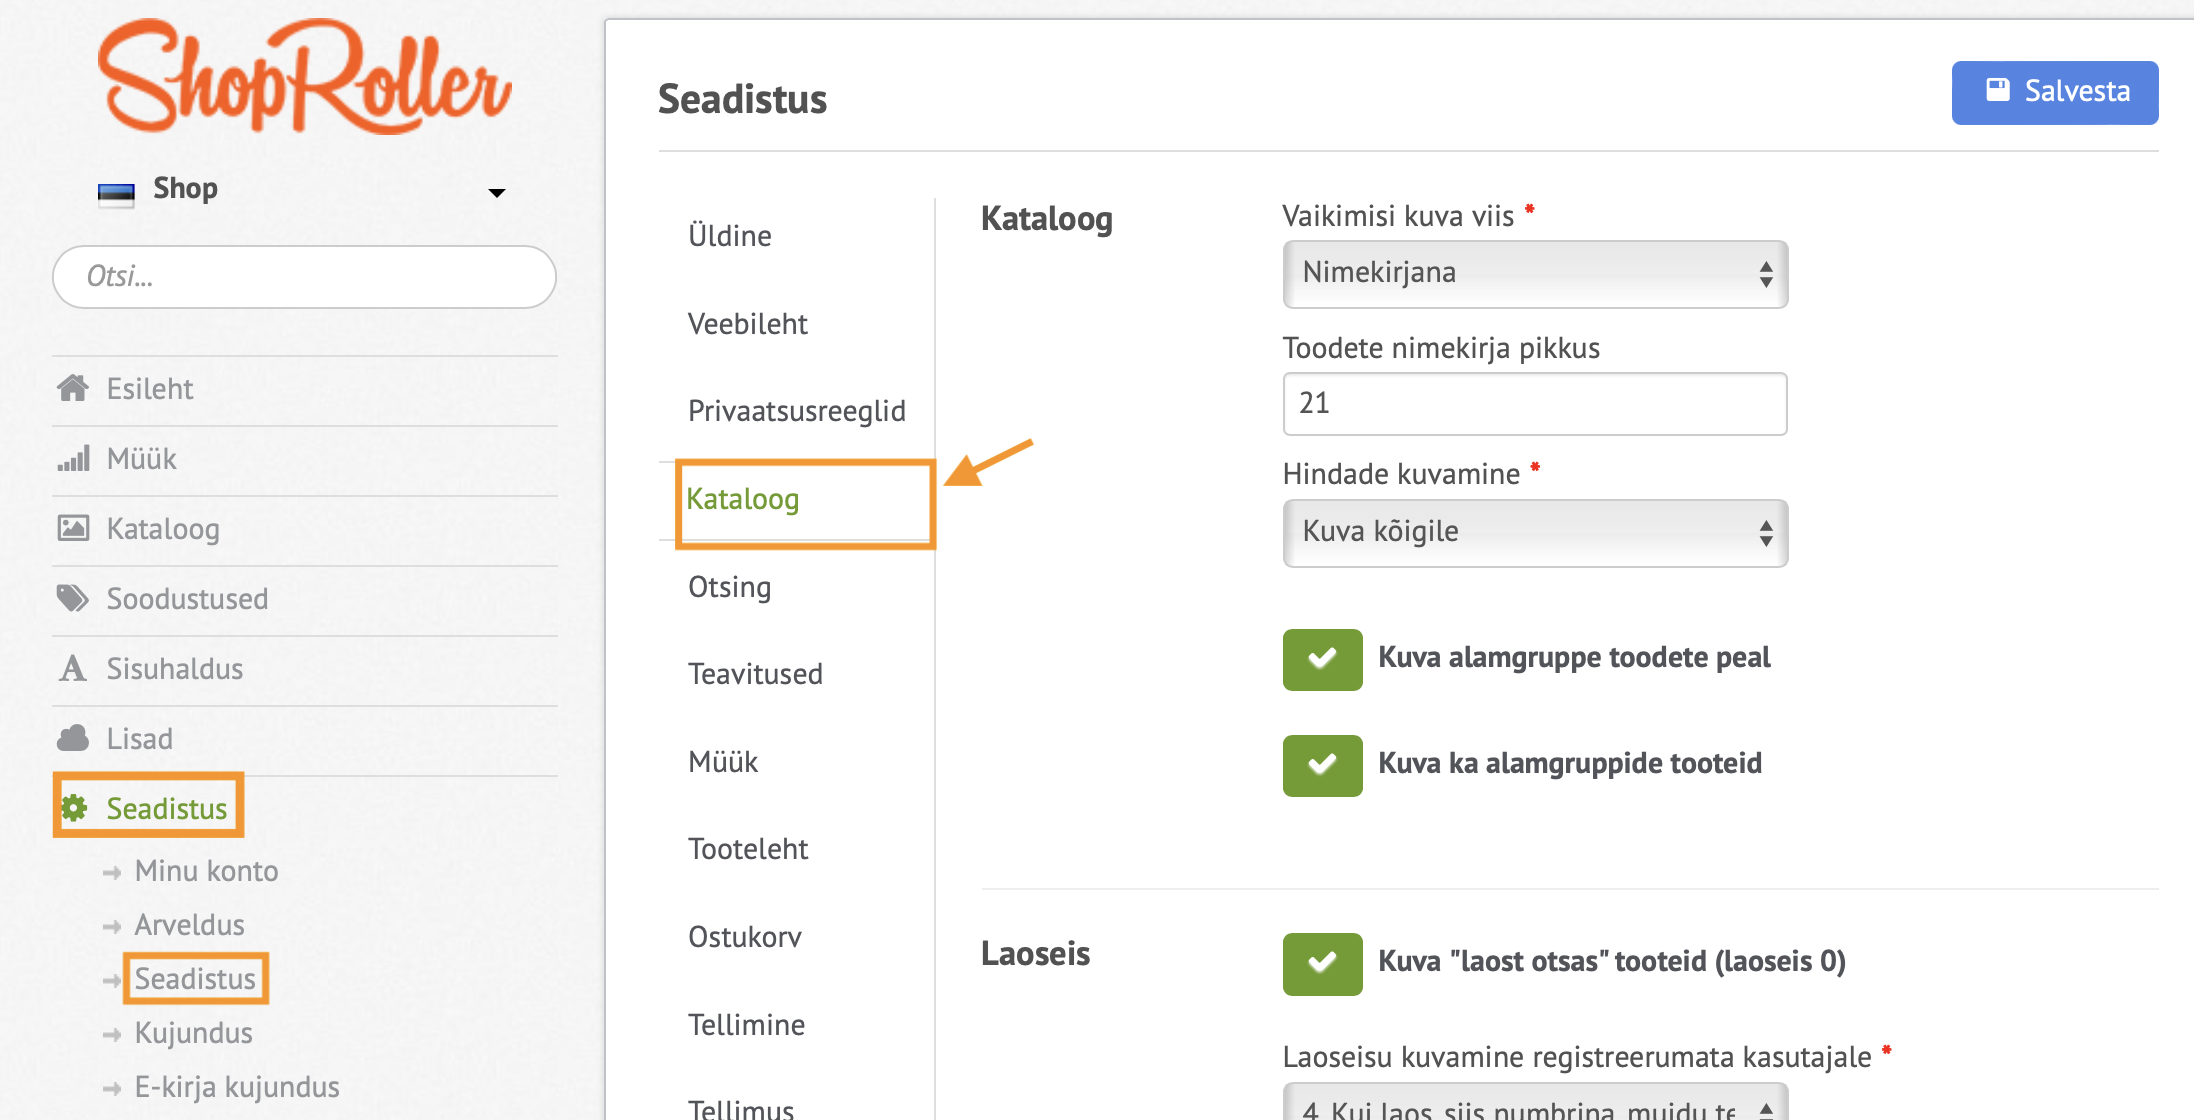Open Vaikimisi kuva viis dropdown

pyautogui.click(x=1534, y=273)
